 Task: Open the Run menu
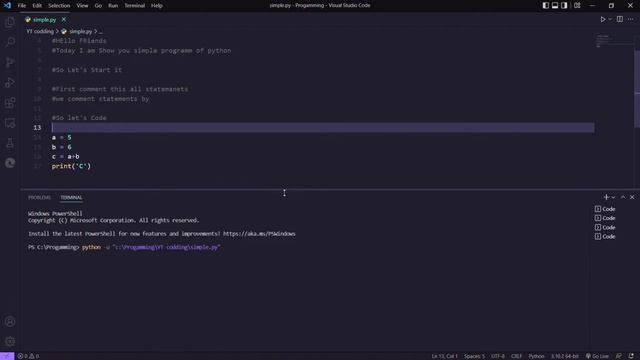(113, 6)
